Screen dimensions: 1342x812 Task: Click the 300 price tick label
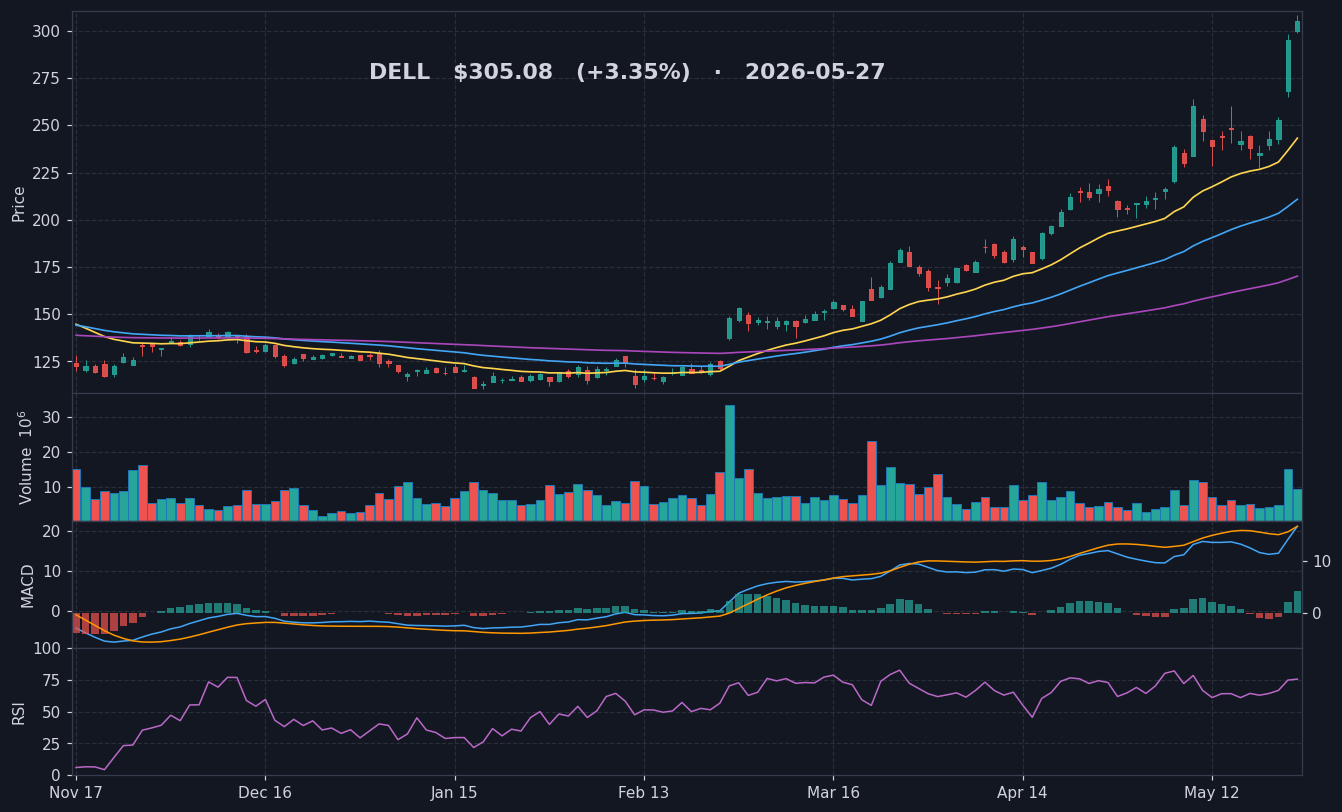(46, 32)
